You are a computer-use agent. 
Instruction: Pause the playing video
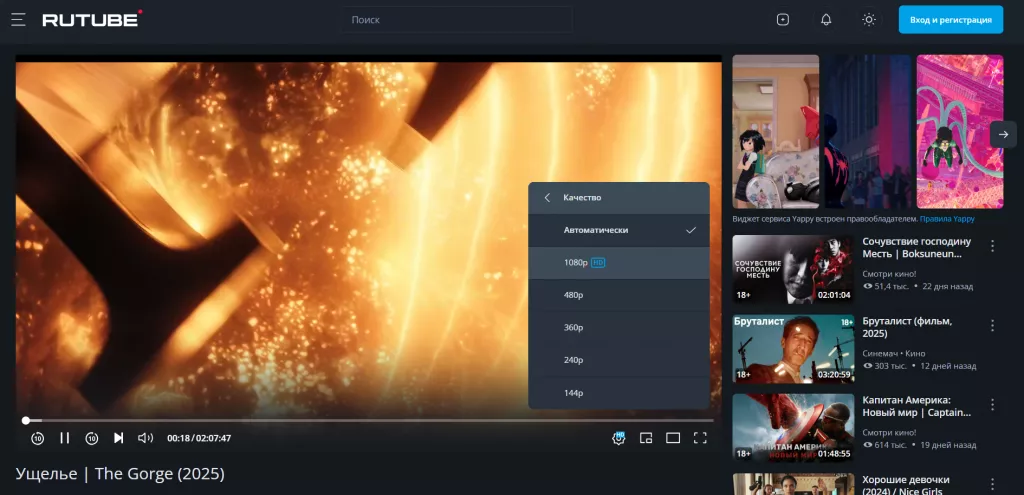click(x=64, y=438)
